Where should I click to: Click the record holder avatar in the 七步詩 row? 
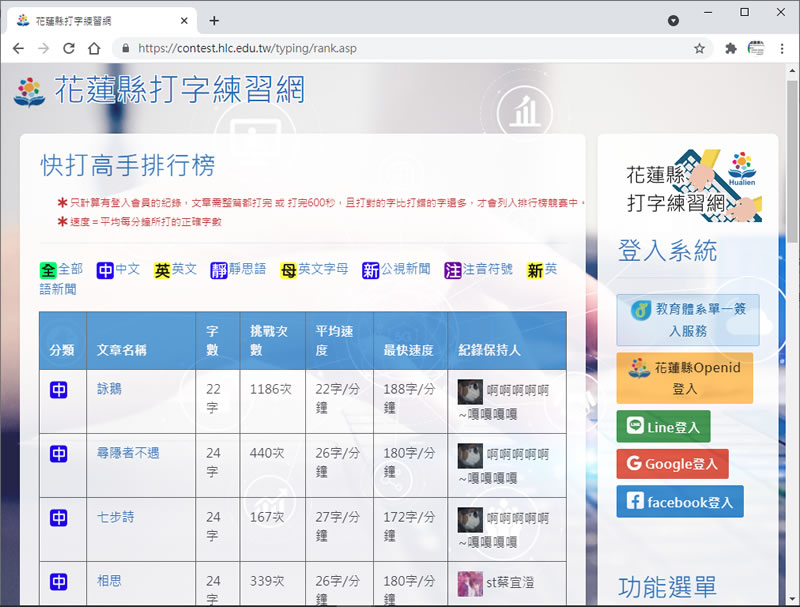pyautogui.click(x=470, y=520)
